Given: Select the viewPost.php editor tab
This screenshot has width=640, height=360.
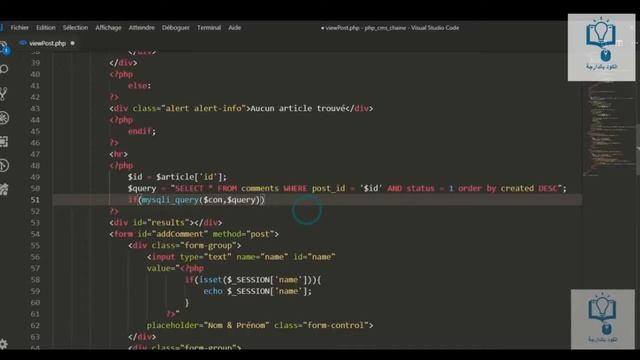Looking at the screenshot, I should point(47,43).
